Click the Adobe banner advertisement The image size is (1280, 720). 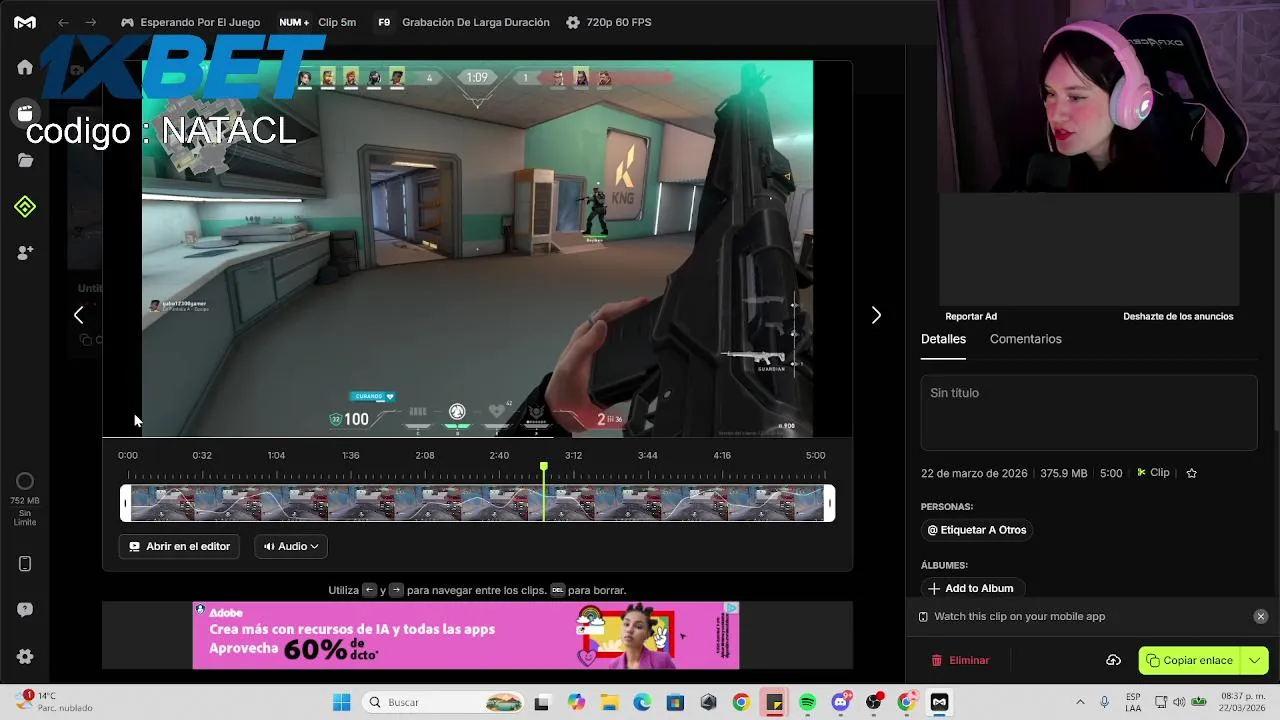[466, 635]
